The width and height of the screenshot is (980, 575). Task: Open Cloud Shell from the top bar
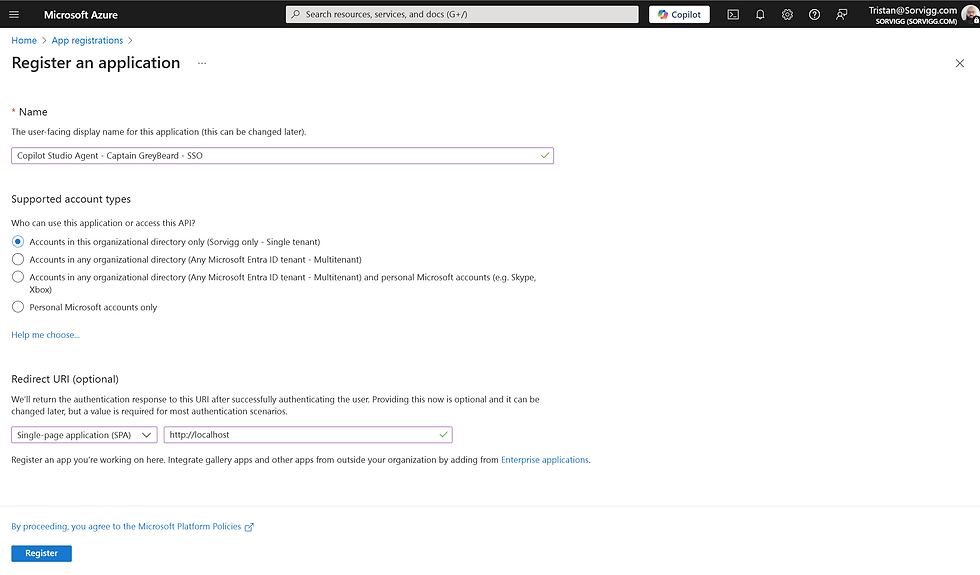(733, 14)
